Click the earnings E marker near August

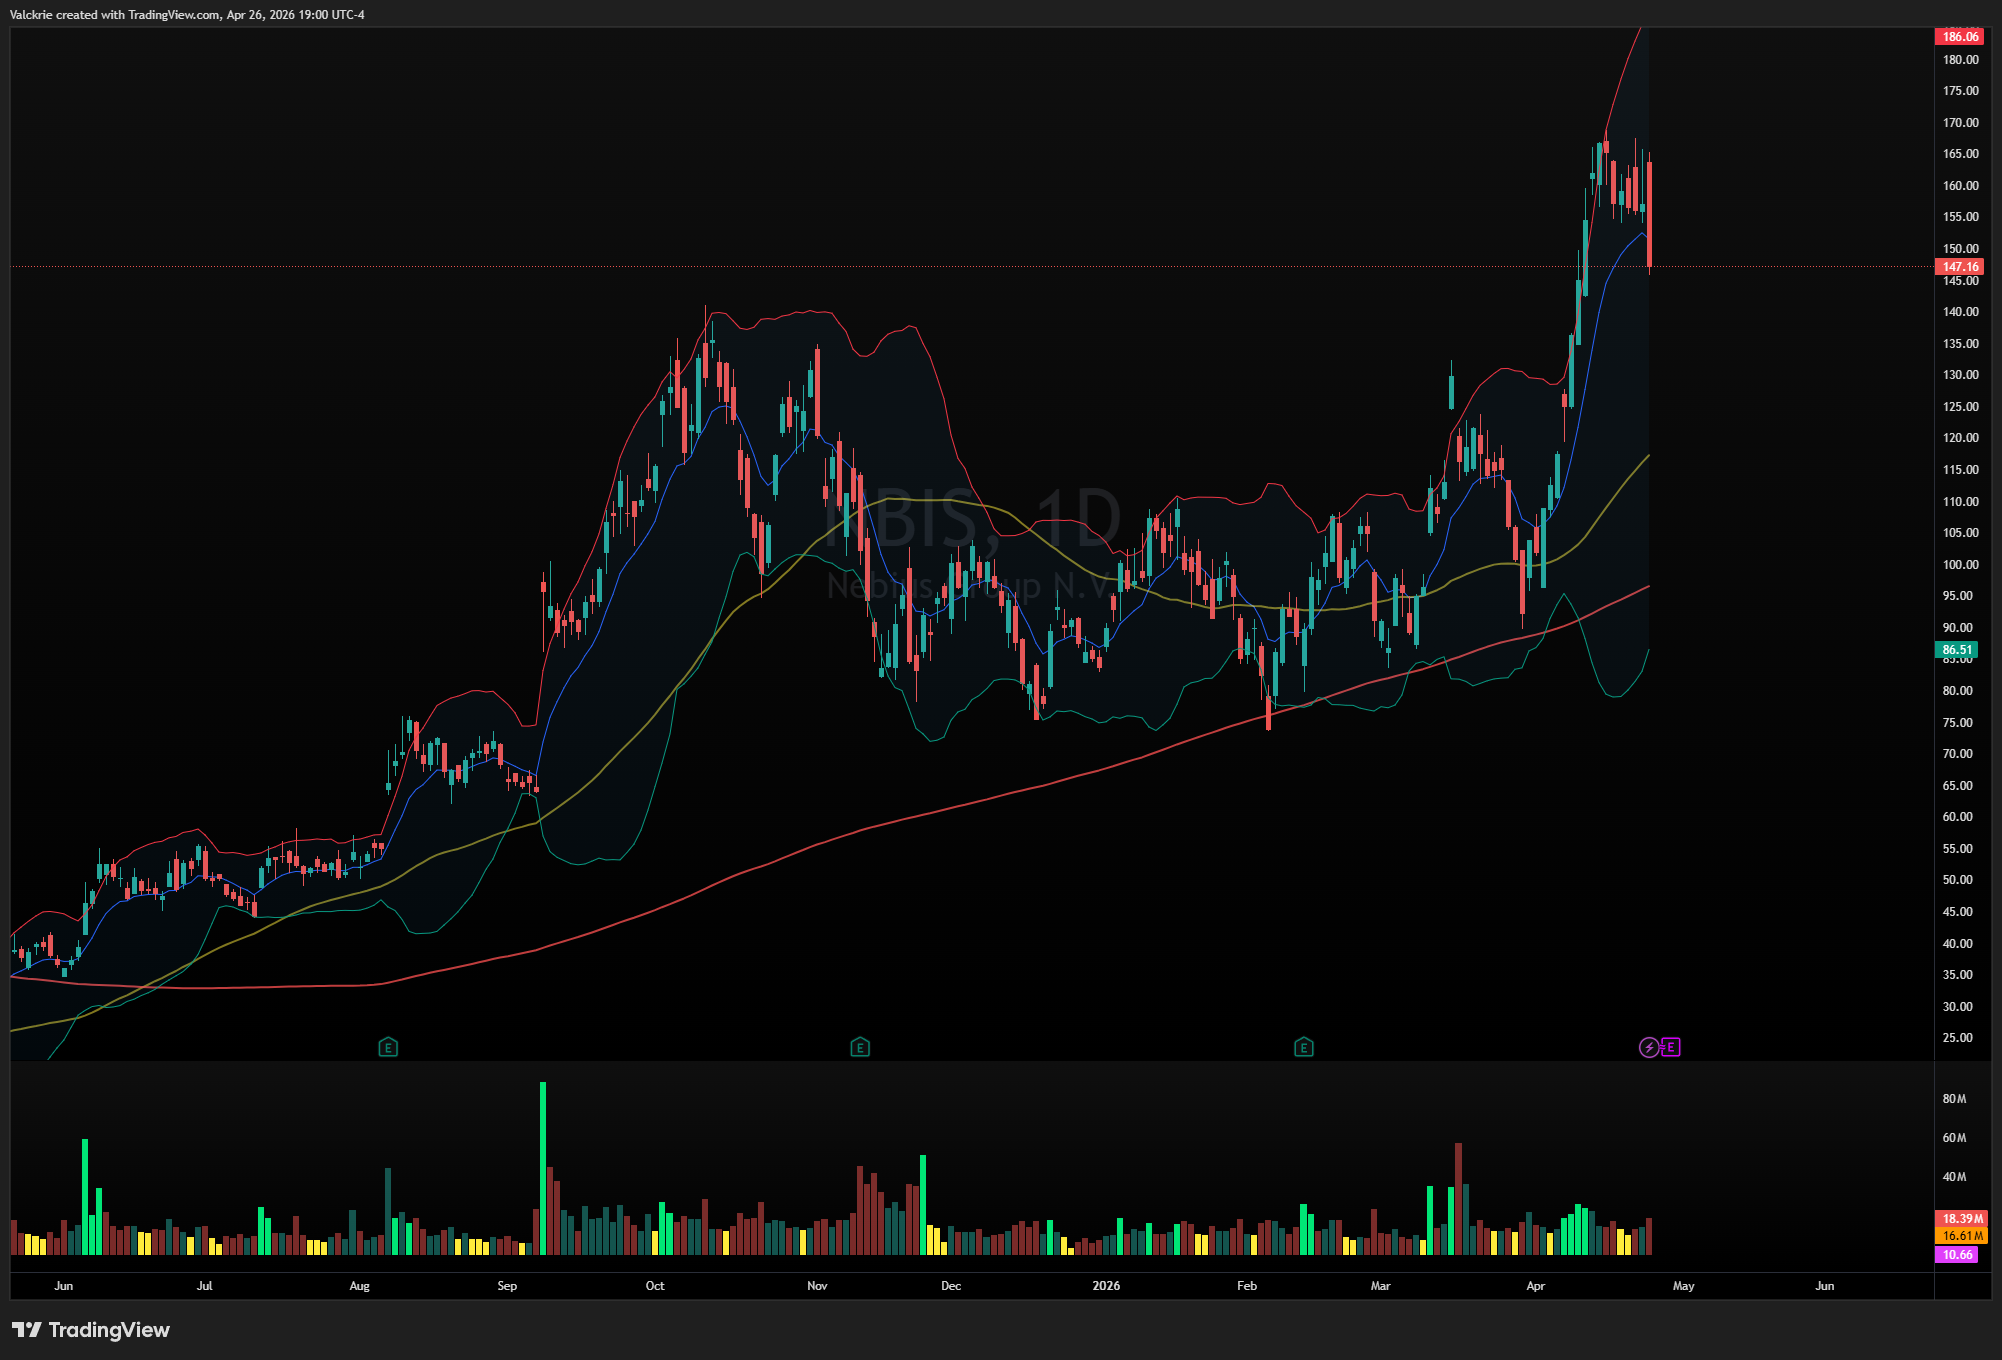click(x=388, y=1047)
